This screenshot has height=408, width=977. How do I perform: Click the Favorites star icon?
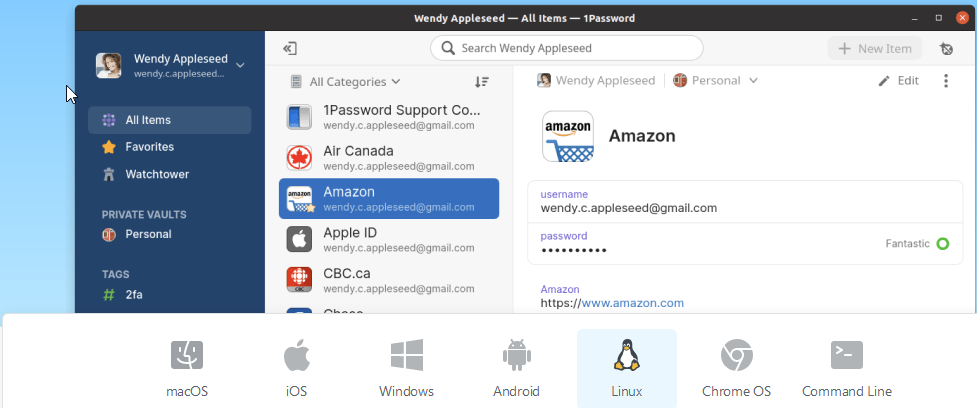(x=109, y=147)
